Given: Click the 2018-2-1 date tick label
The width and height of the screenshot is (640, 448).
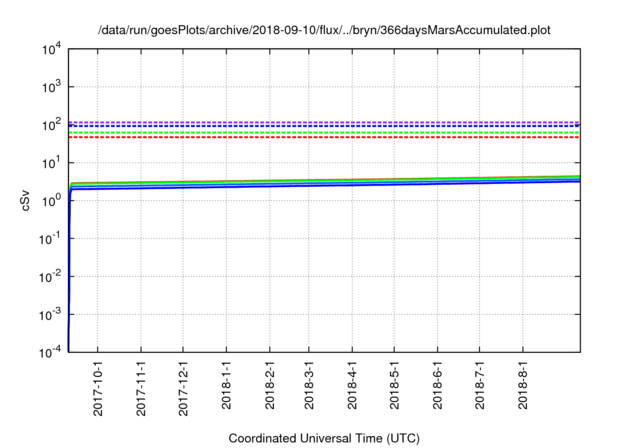Looking at the screenshot, I should [x=270, y=385].
